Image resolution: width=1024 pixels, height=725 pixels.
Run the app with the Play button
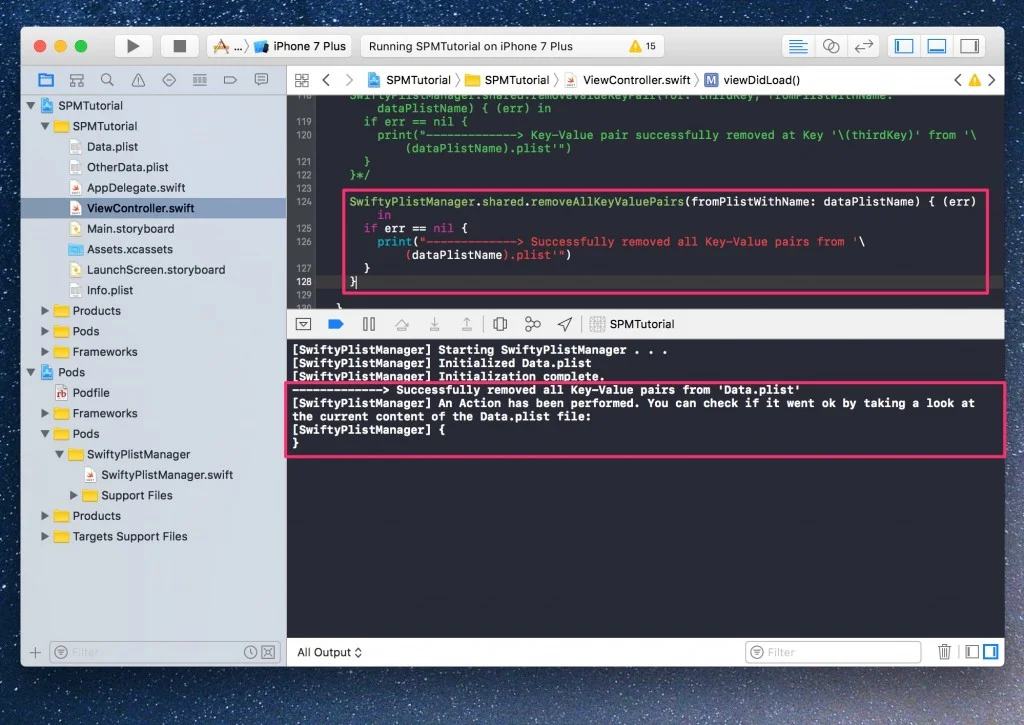pos(133,46)
